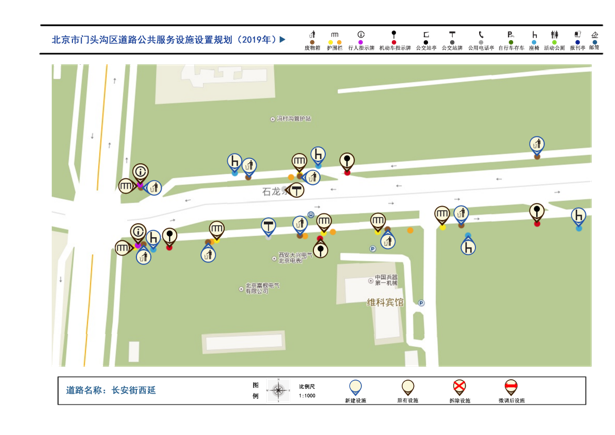Image resolution: width=615 pixels, height=435 pixels.
Task: Click the first legend icon at top
Action: [312, 35]
